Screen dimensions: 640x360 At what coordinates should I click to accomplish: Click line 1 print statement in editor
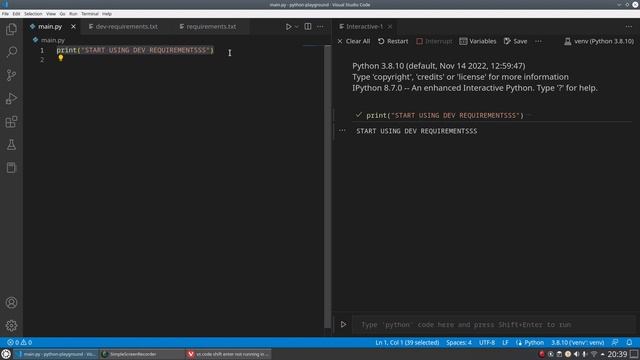tap(135, 50)
